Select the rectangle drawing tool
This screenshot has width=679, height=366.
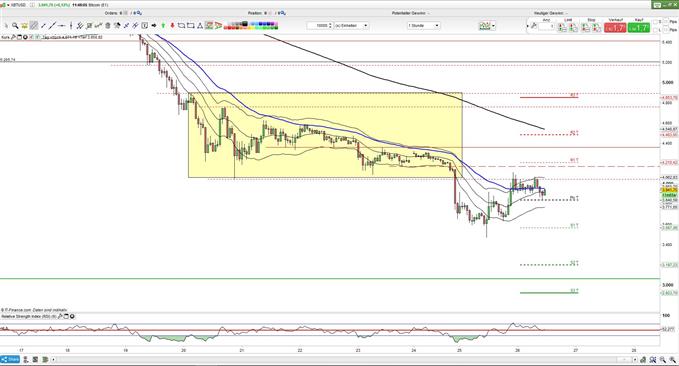click(x=191, y=26)
